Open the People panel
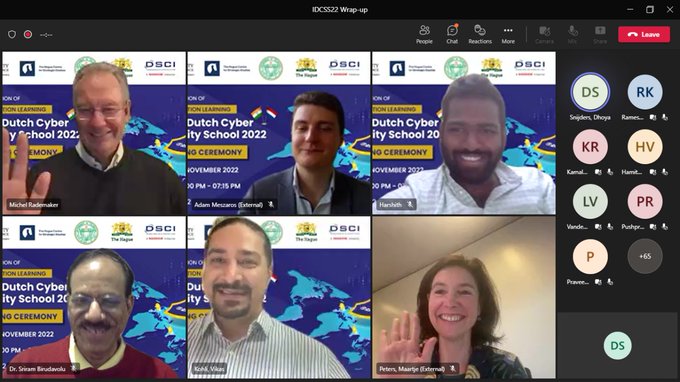The width and height of the screenshot is (680, 382). click(424, 34)
